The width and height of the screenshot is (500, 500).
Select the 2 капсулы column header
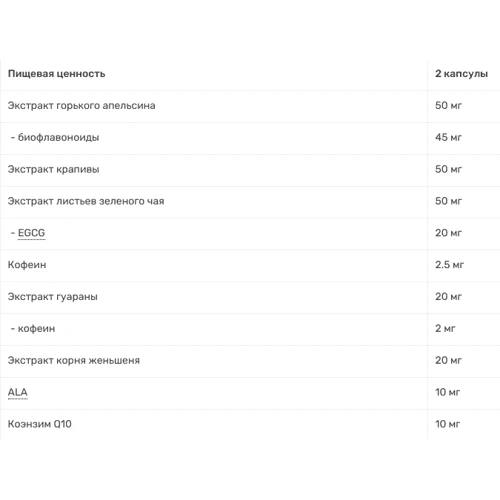click(x=461, y=74)
